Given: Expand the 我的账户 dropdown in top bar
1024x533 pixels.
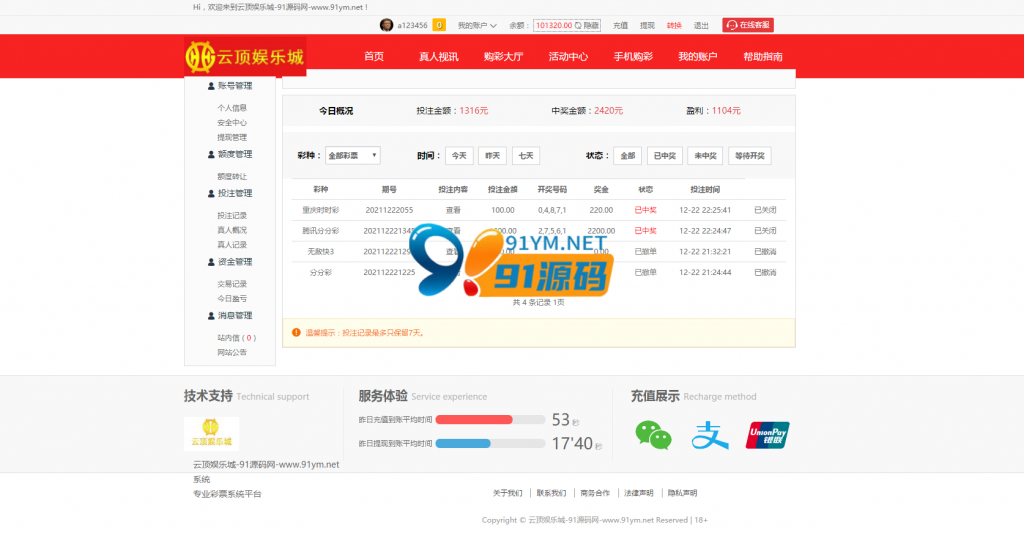Looking at the screenshot, I should click(477, 25).
